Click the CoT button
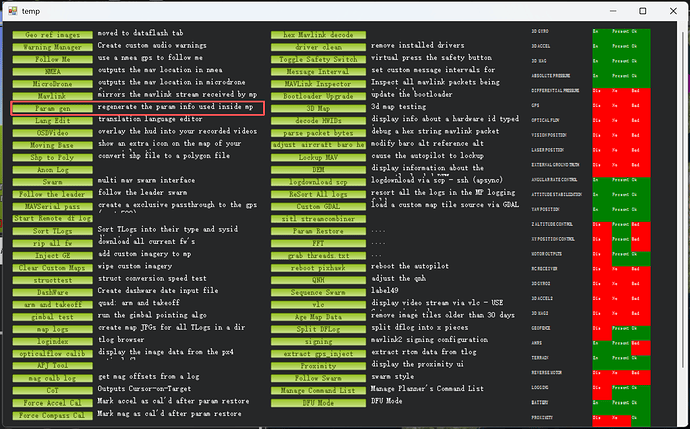The height and width of the screenshot is (429, 690). point(52,391)
